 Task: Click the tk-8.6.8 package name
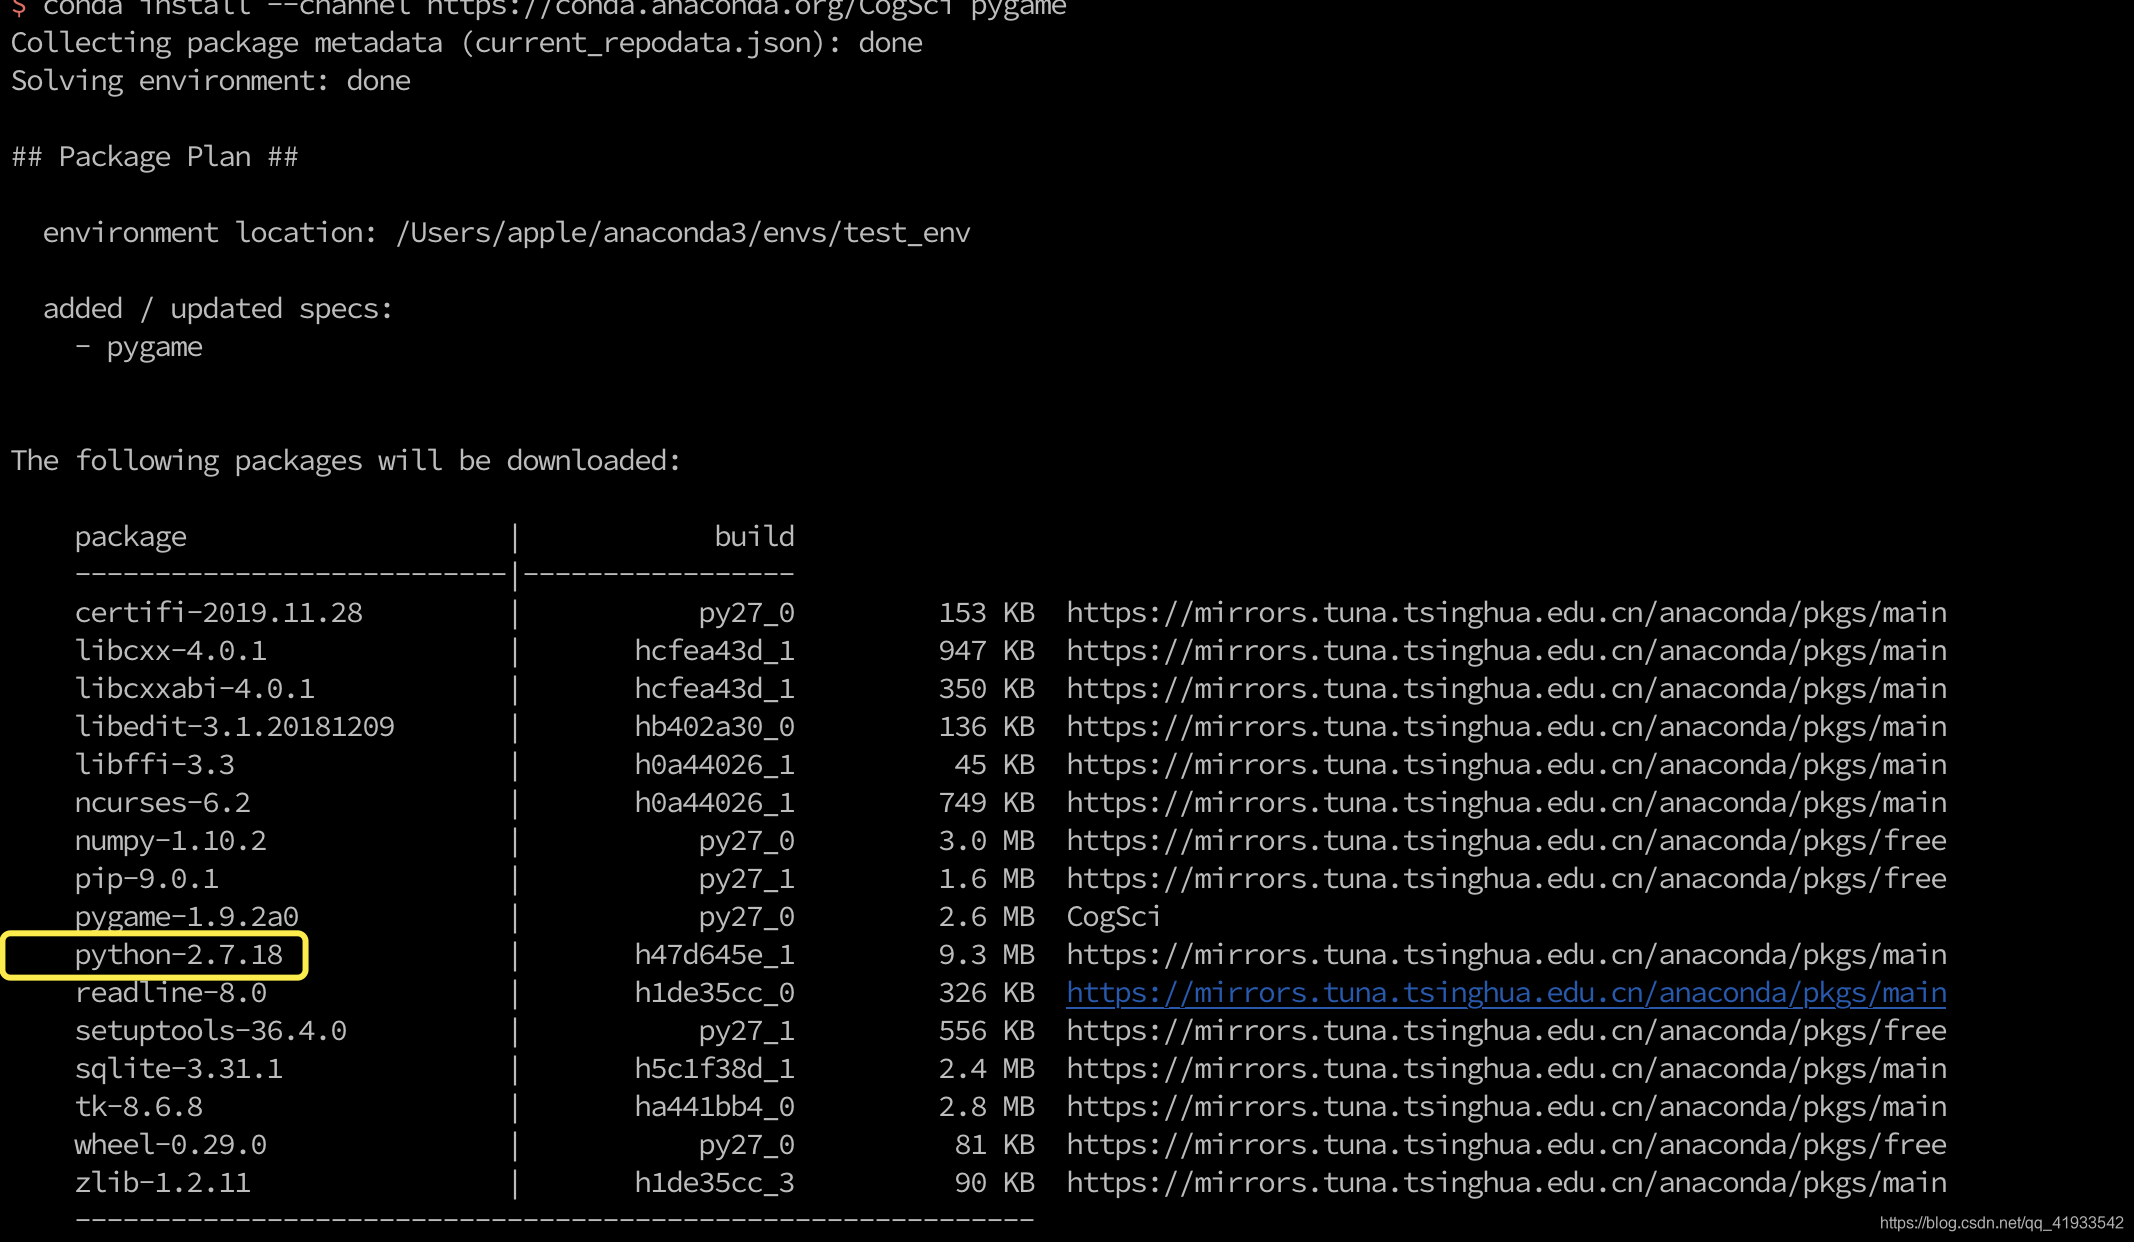pyautogui.click(x=139, y=1107)
